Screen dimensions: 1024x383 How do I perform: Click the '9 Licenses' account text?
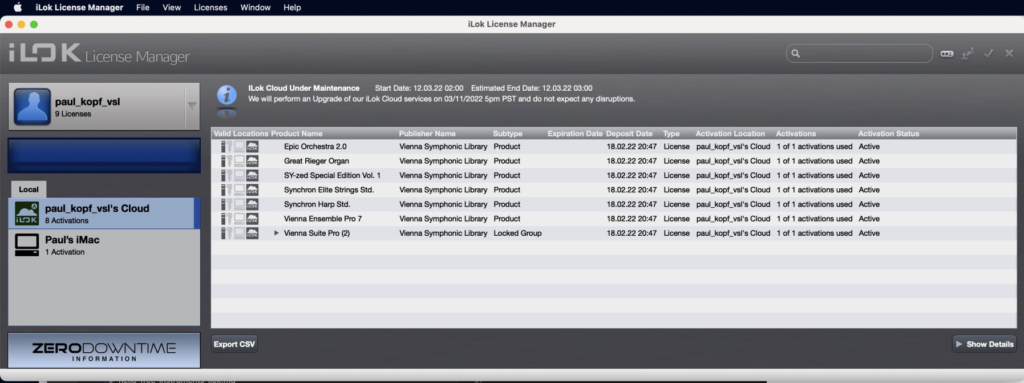(72, 114)
